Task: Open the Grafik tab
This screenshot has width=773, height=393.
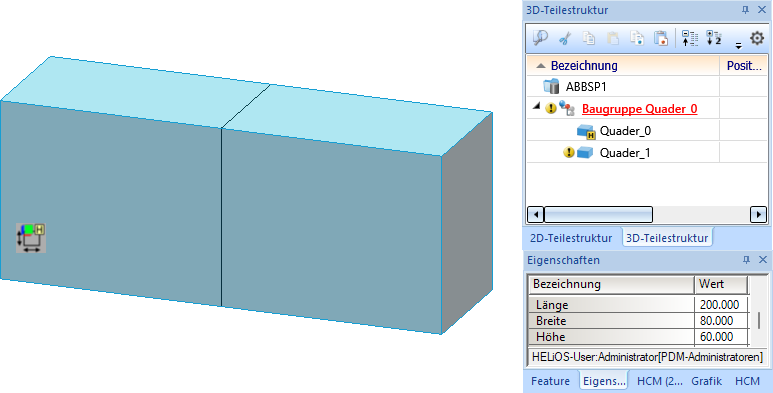Action: coord(706,381)
